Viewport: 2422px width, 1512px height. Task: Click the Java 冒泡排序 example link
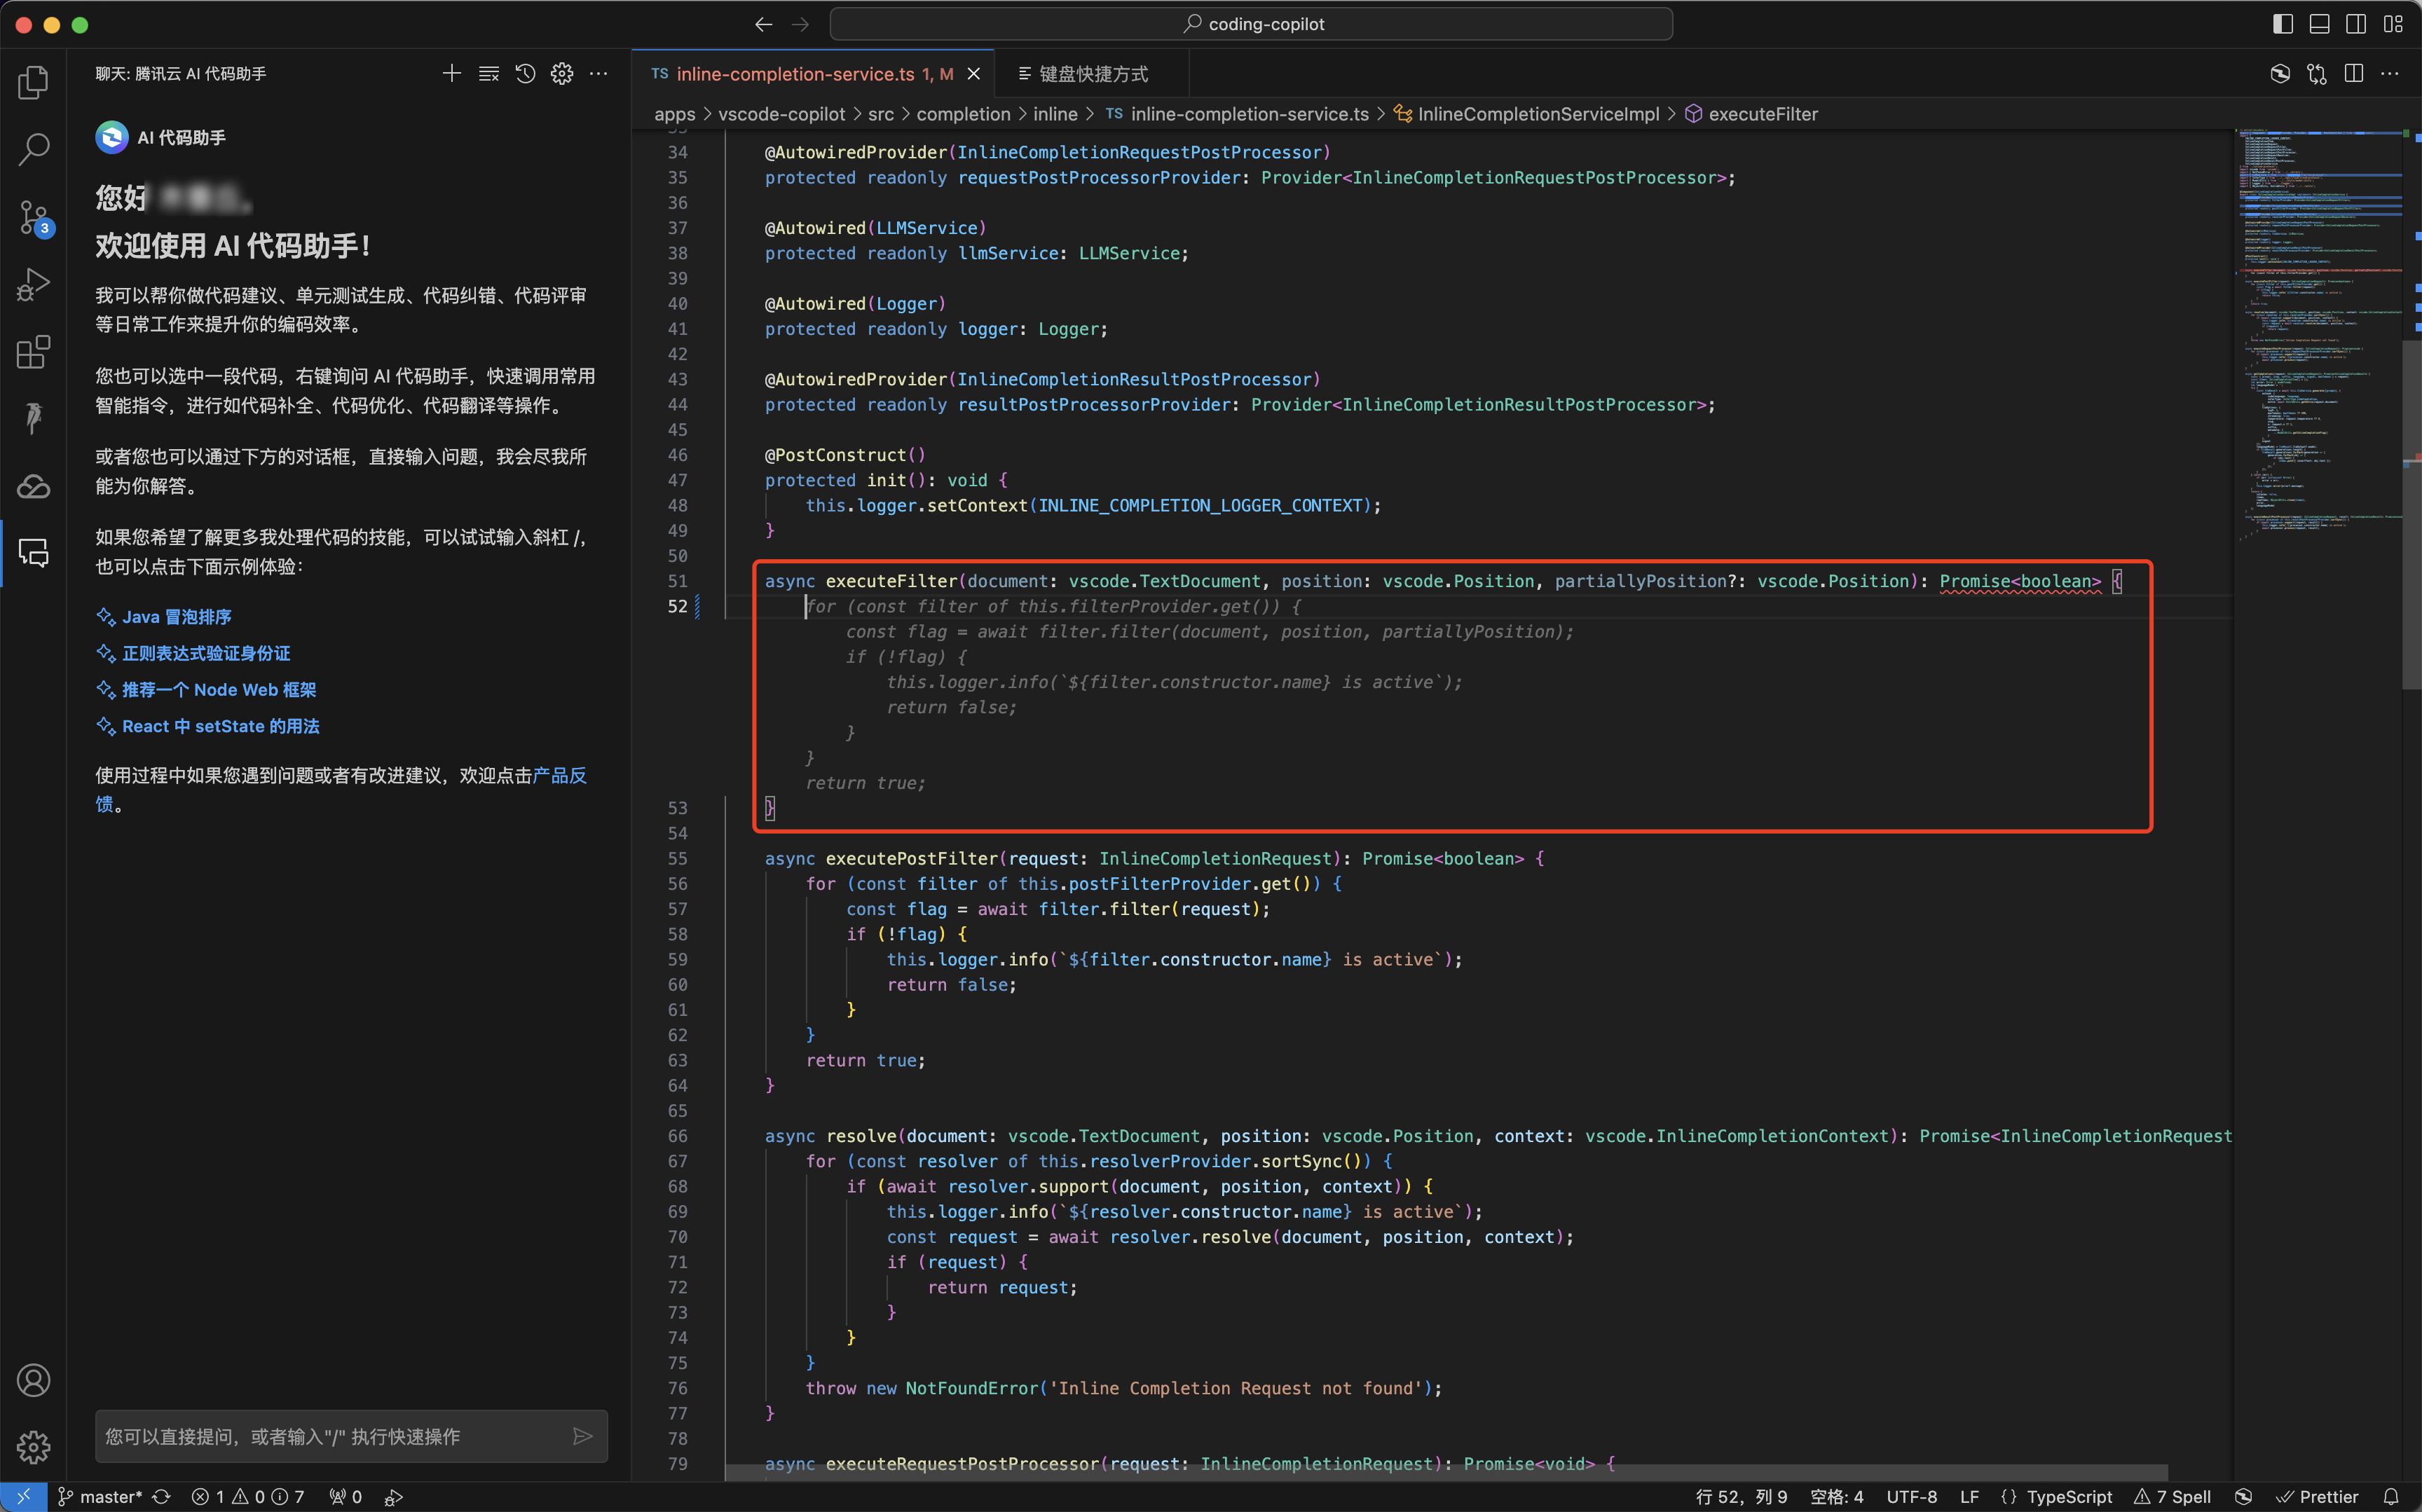[x=177, y=617]
